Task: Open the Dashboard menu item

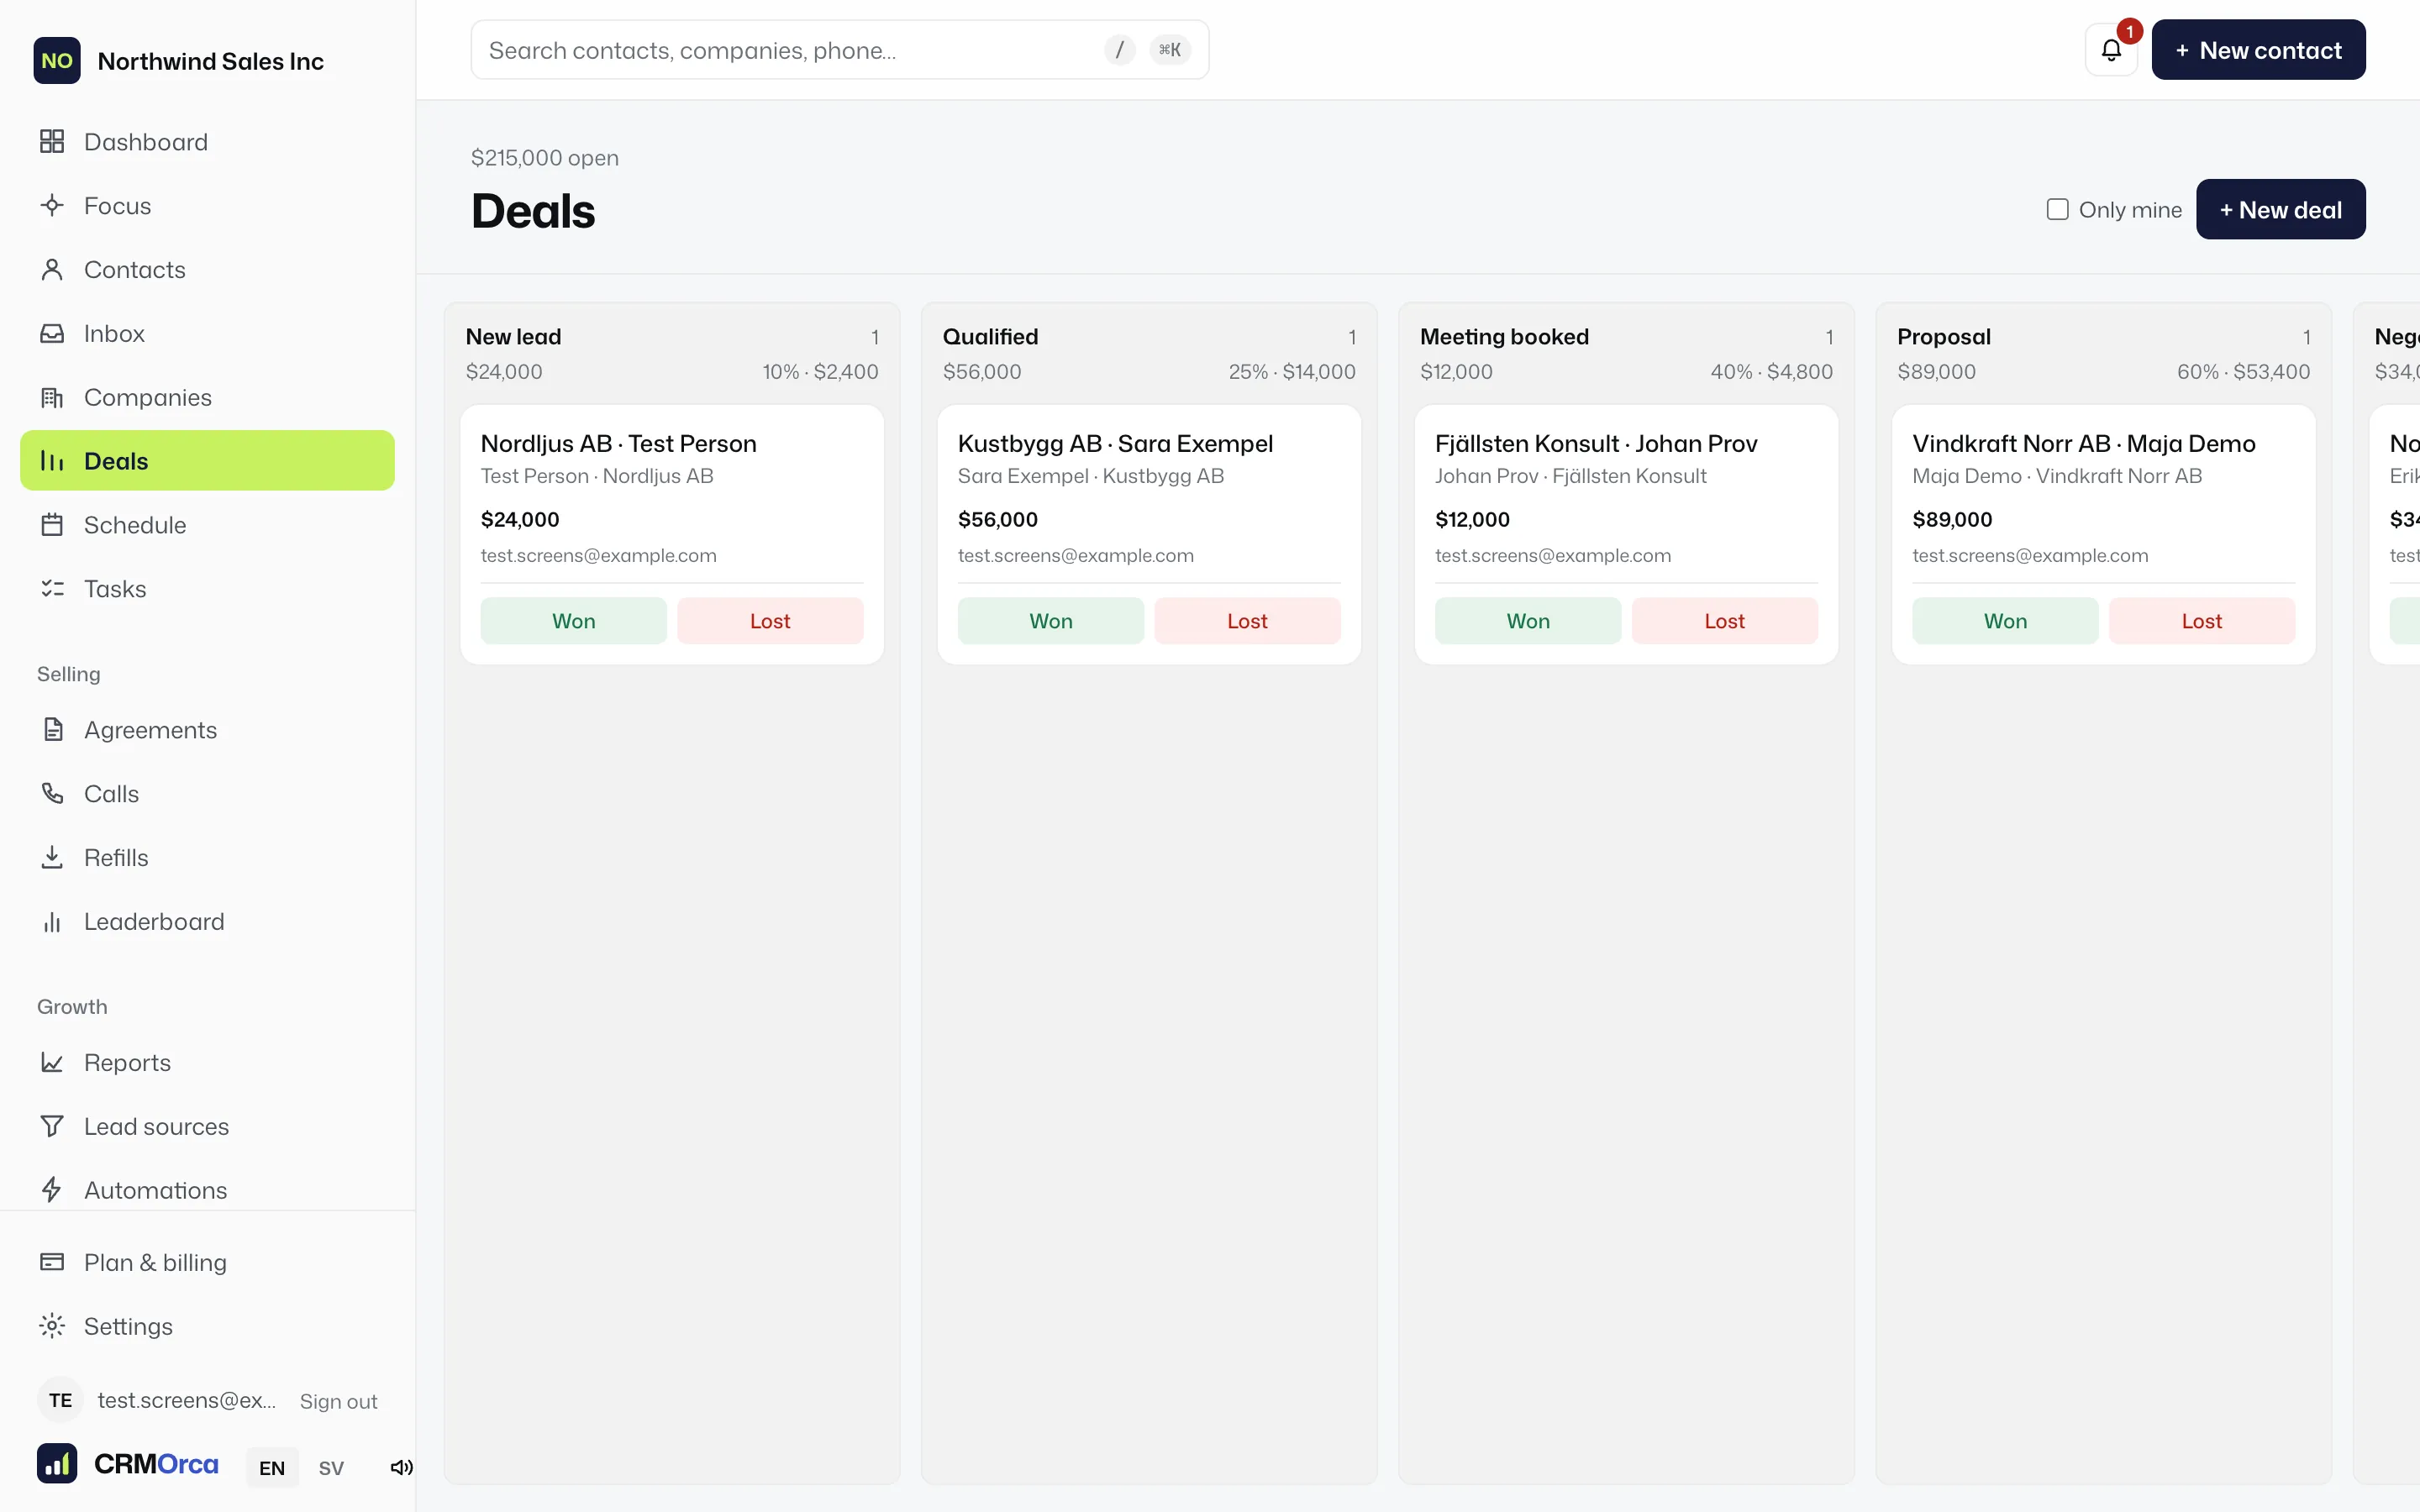Action: 207,142
